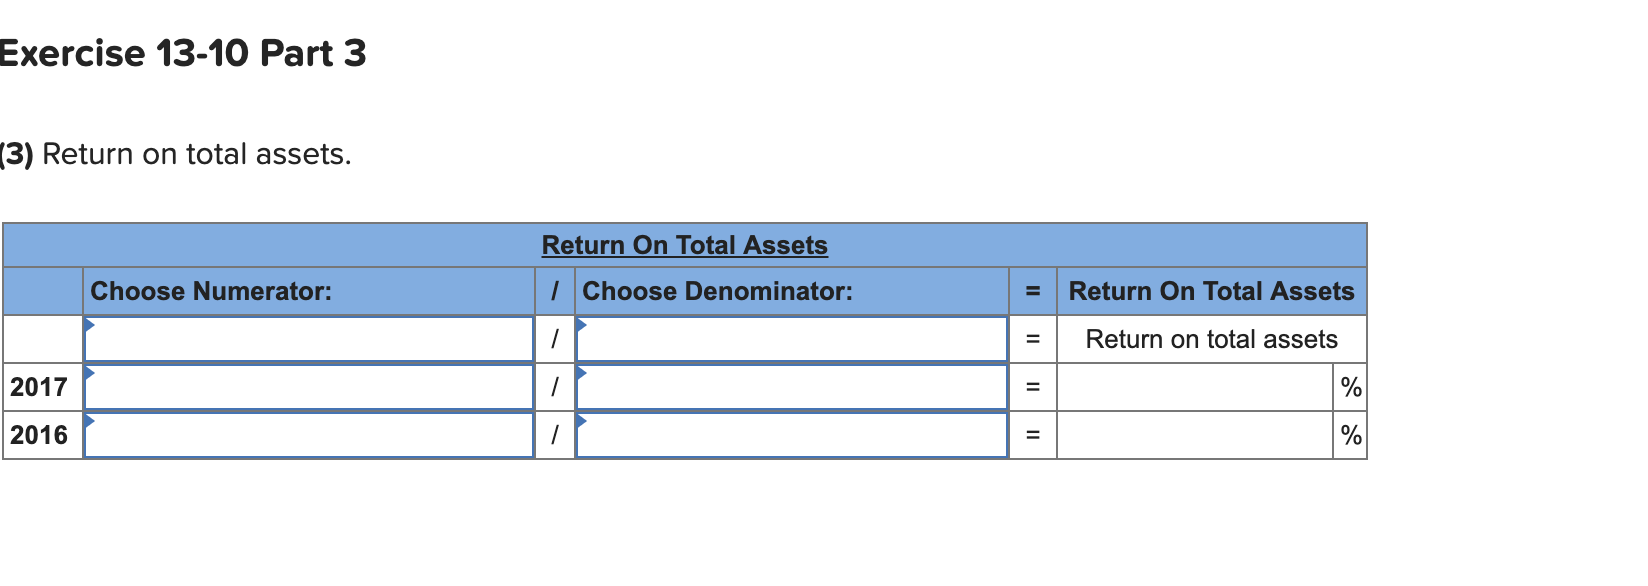The height and width of the screenshot is (586, 1648).
Task: Click the Return on total assets result label
Action: pos(1211,339)
